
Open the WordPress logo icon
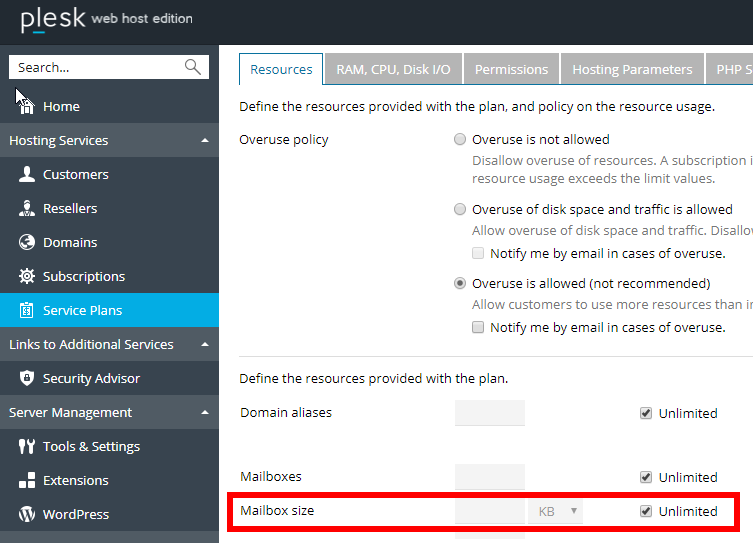click(x=26, y=514)
